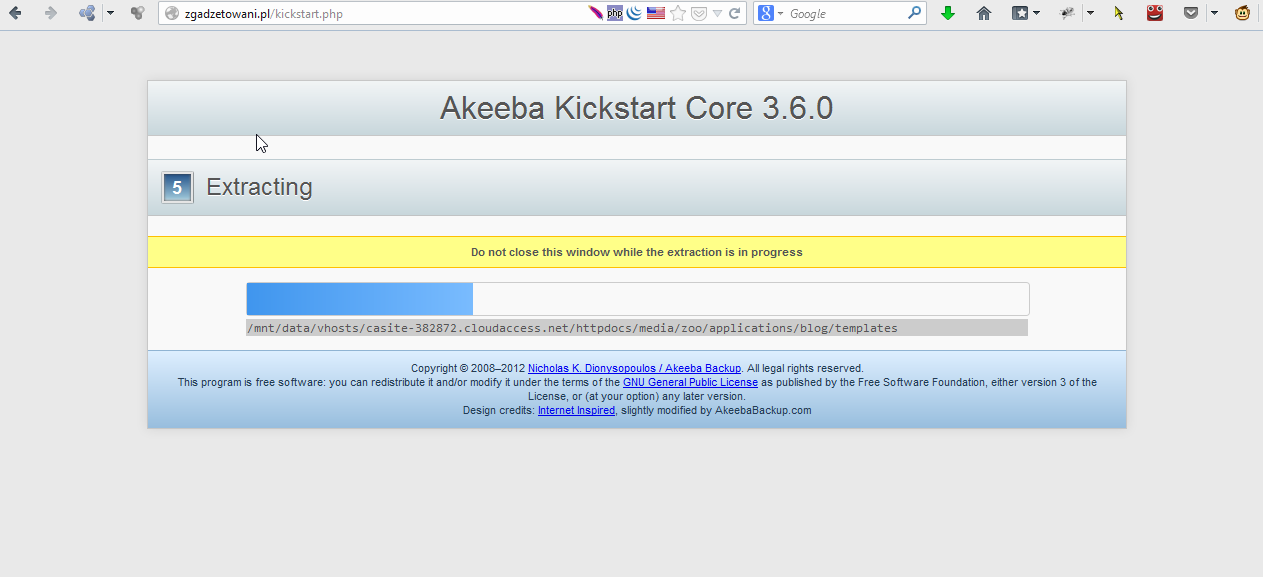Click the Pocket icon in address bar

[x=700, y=13]
